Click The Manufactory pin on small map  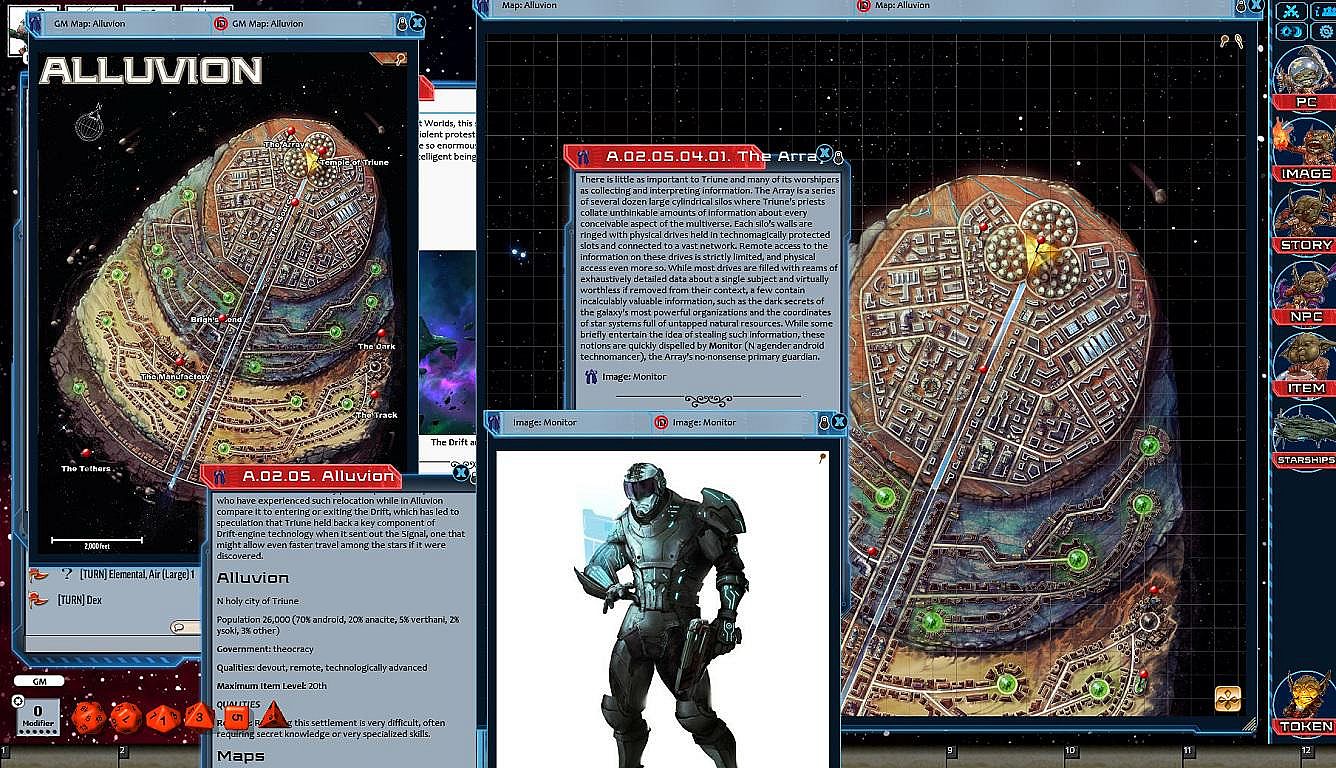pyautogui.click(x=180, y=362)
